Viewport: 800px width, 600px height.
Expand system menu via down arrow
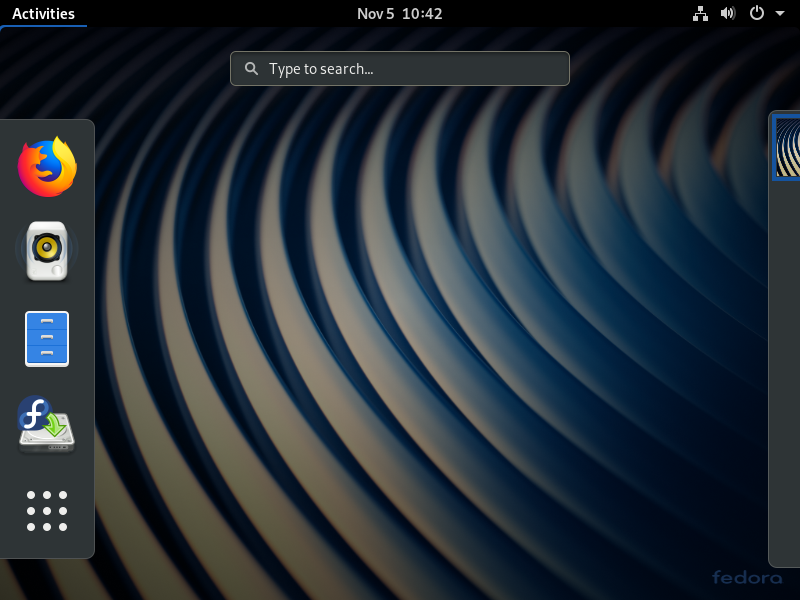(x=780, y=14)
